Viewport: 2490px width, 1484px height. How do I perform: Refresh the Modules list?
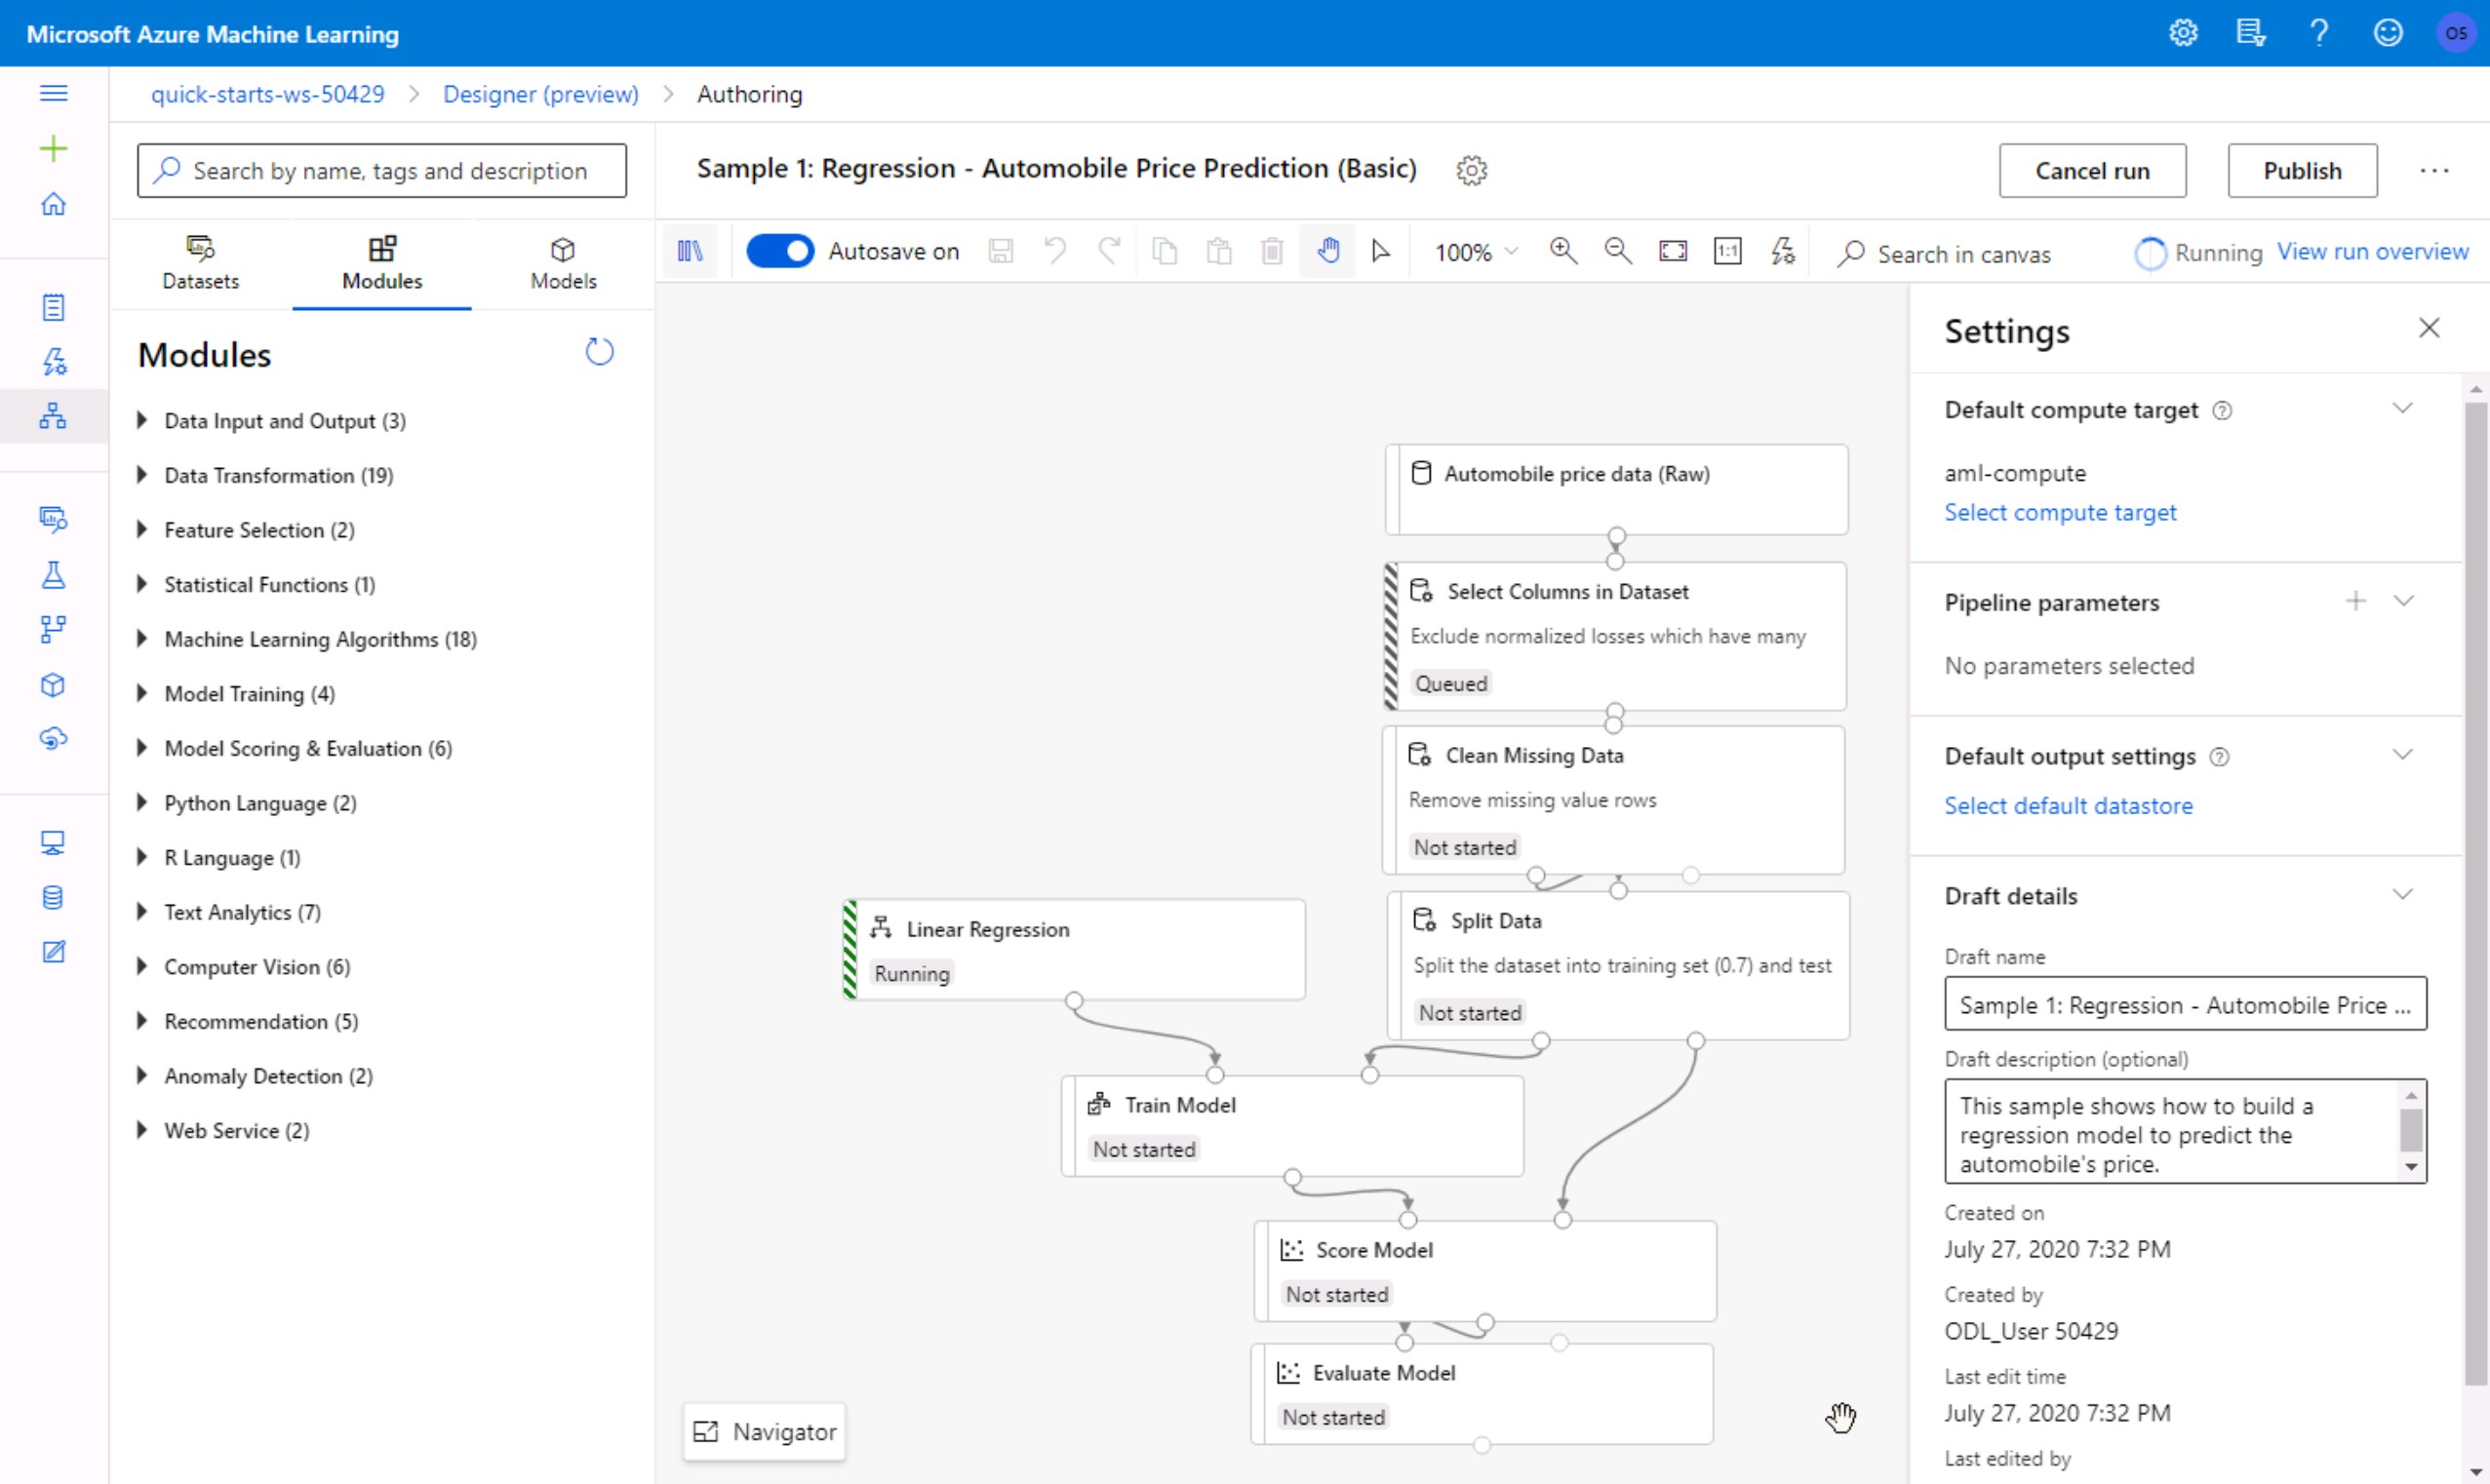tap(599, 352)
